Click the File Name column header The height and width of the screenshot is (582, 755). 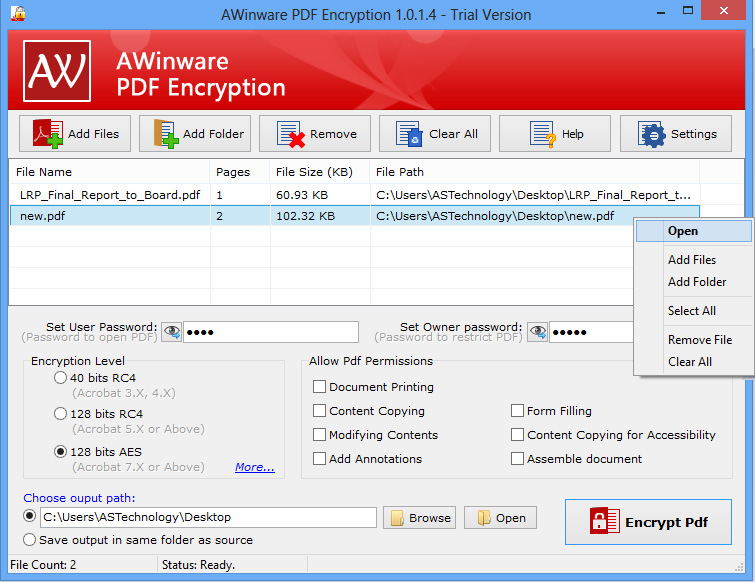[x=109, y=172]
